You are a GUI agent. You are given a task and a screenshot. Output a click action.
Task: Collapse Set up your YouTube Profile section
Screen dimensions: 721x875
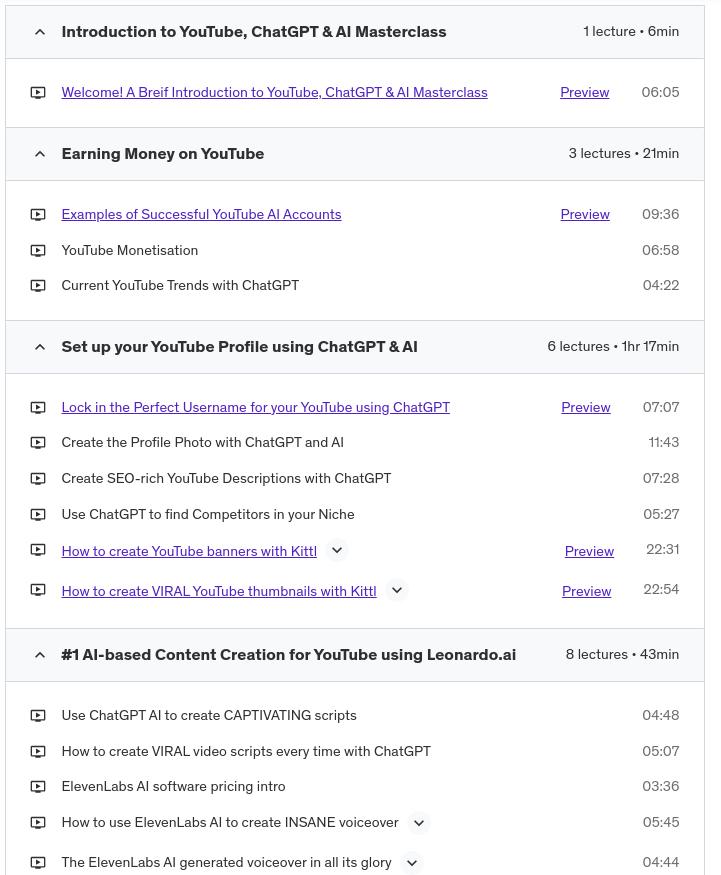pyautogui.click(x=40, y=347)
